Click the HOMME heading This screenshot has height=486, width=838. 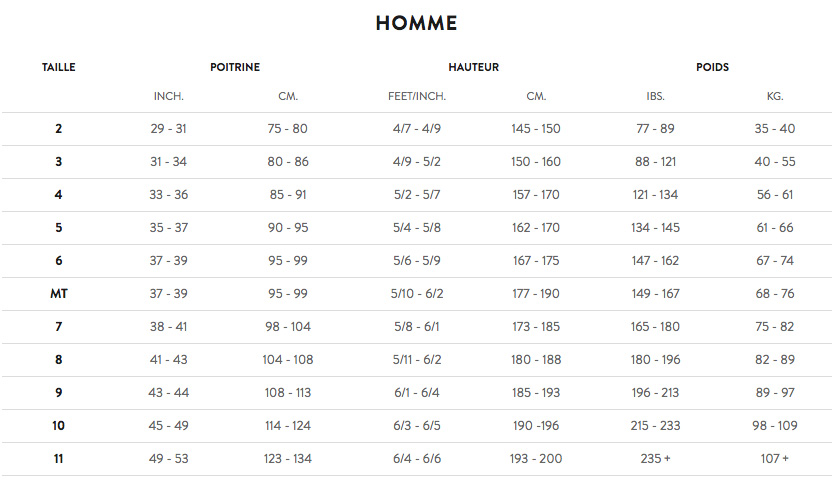(417, 24)
